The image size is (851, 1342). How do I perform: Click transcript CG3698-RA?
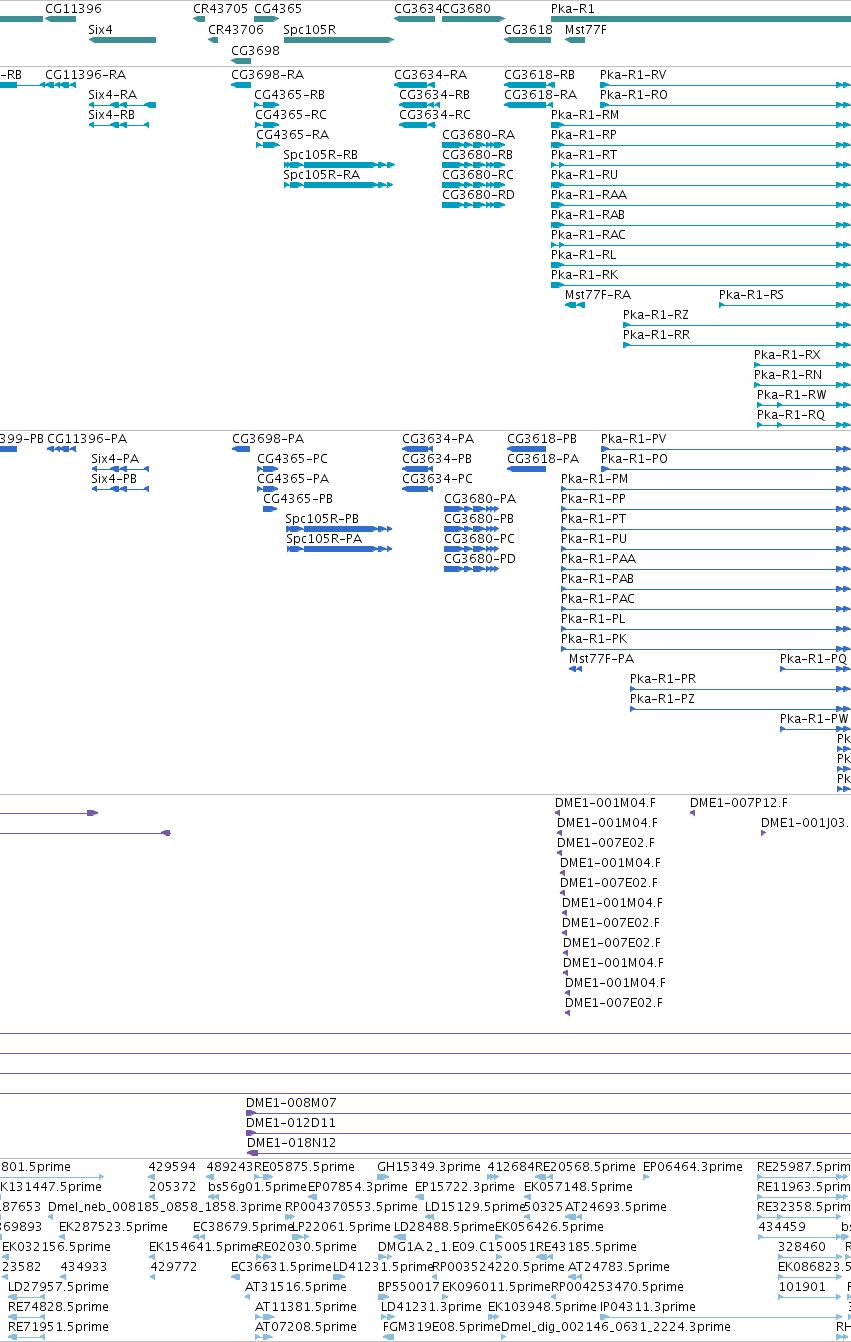tap(267, 75)
